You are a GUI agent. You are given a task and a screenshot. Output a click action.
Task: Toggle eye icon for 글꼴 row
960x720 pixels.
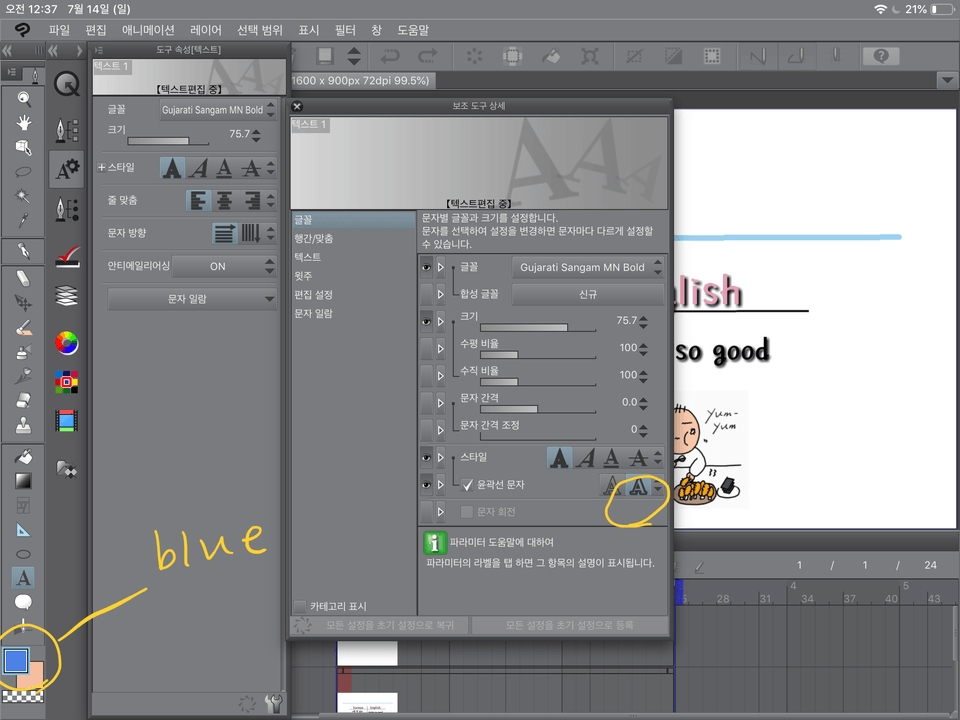427,268
